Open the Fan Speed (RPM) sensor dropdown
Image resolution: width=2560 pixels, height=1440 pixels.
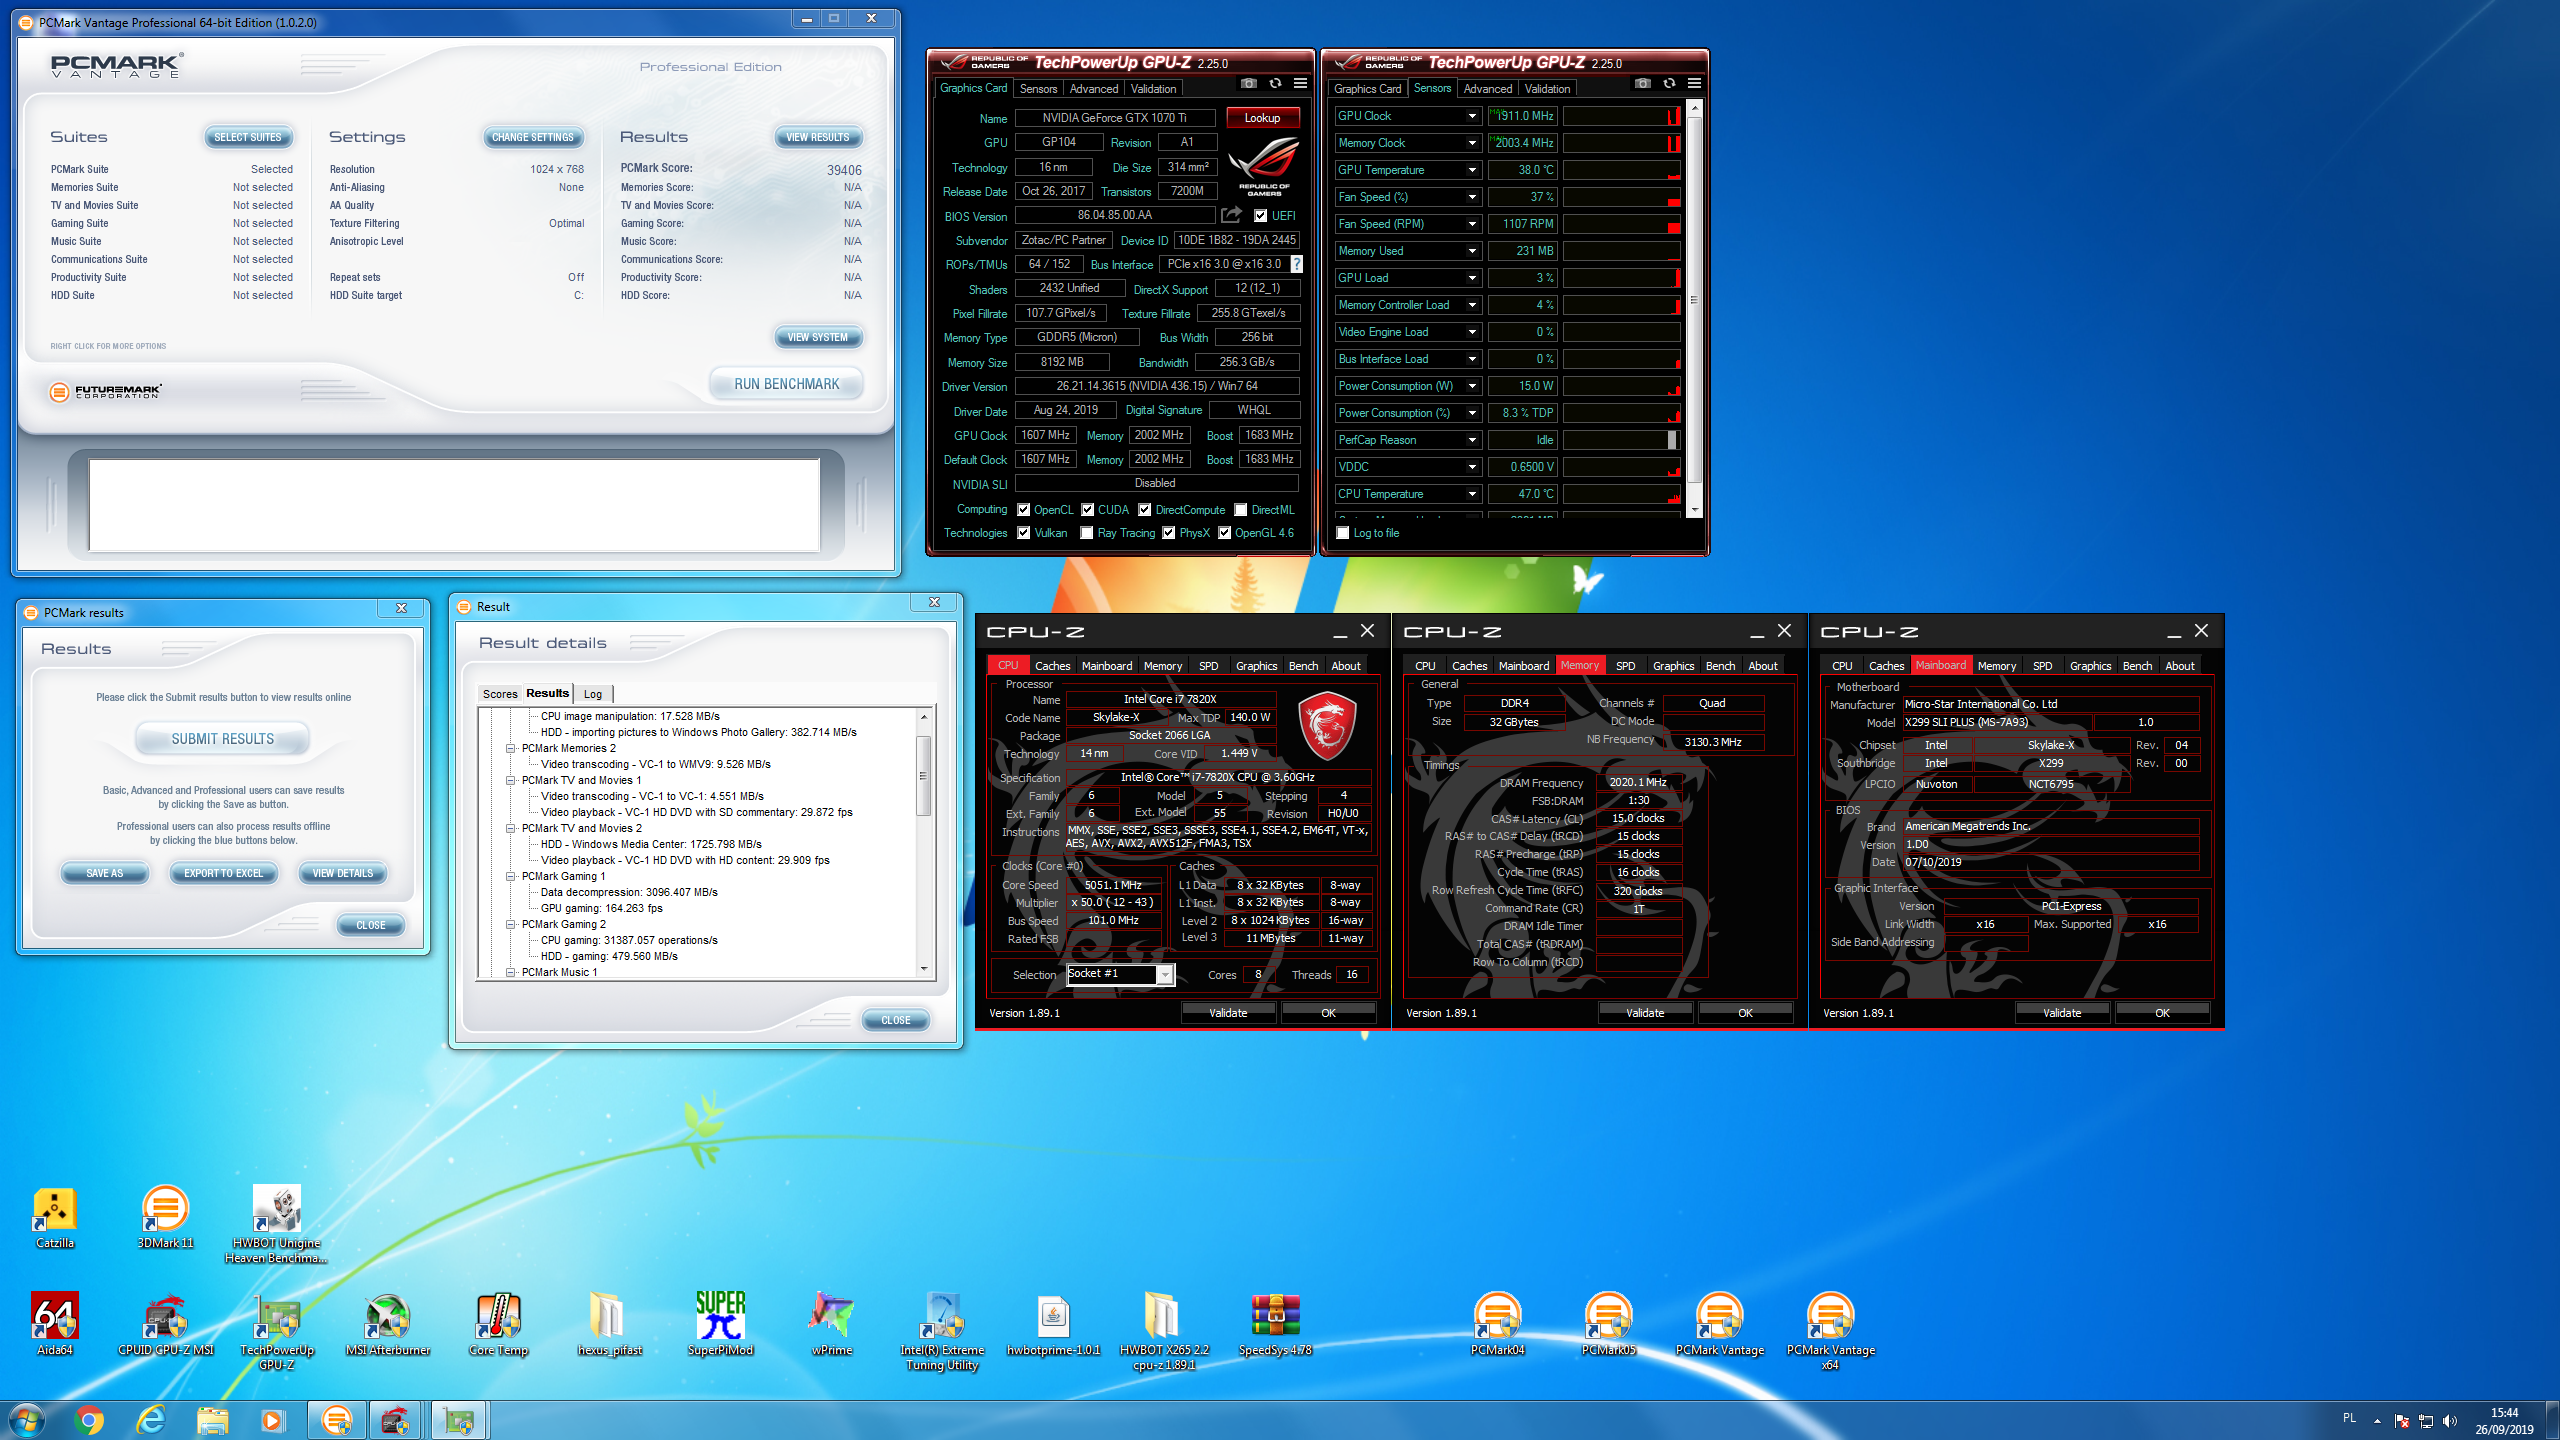click(x=1472, y=224)
